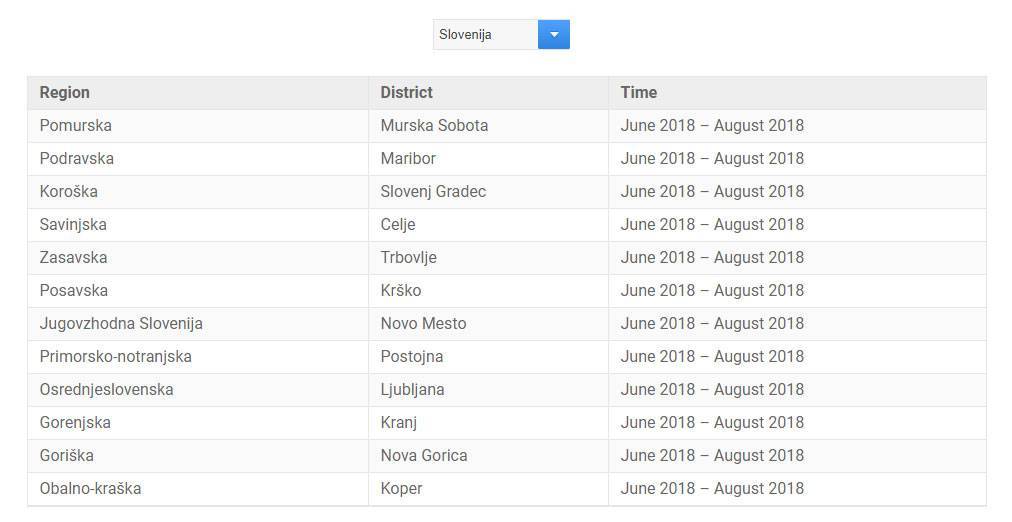Click the Podravska region row

tap(77, 159)
